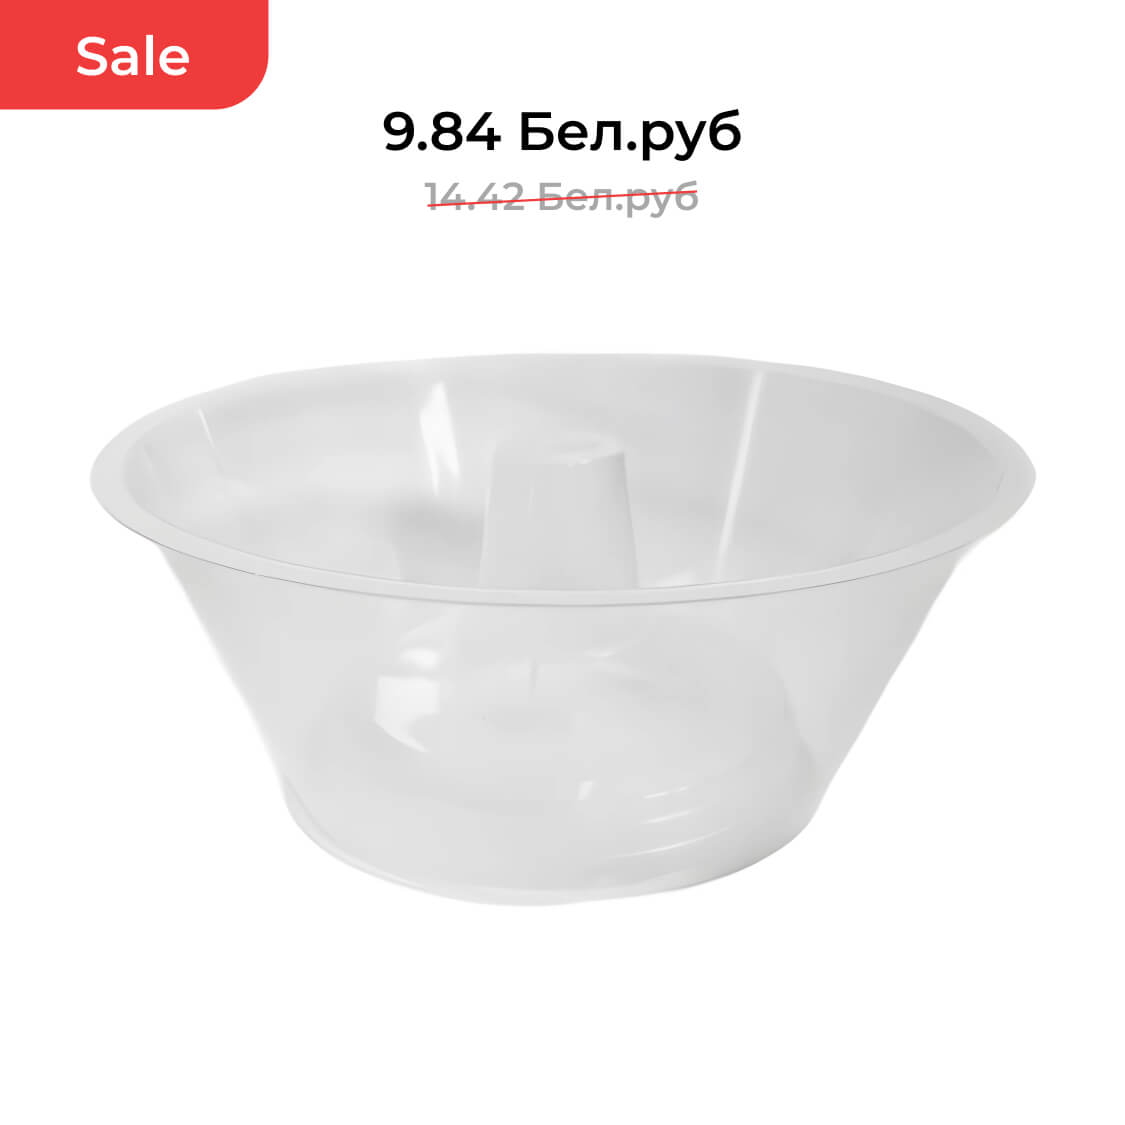Click the front edge of the bowl rim
Screen dimensions: 1125x1125
click(x=560, y=596)
